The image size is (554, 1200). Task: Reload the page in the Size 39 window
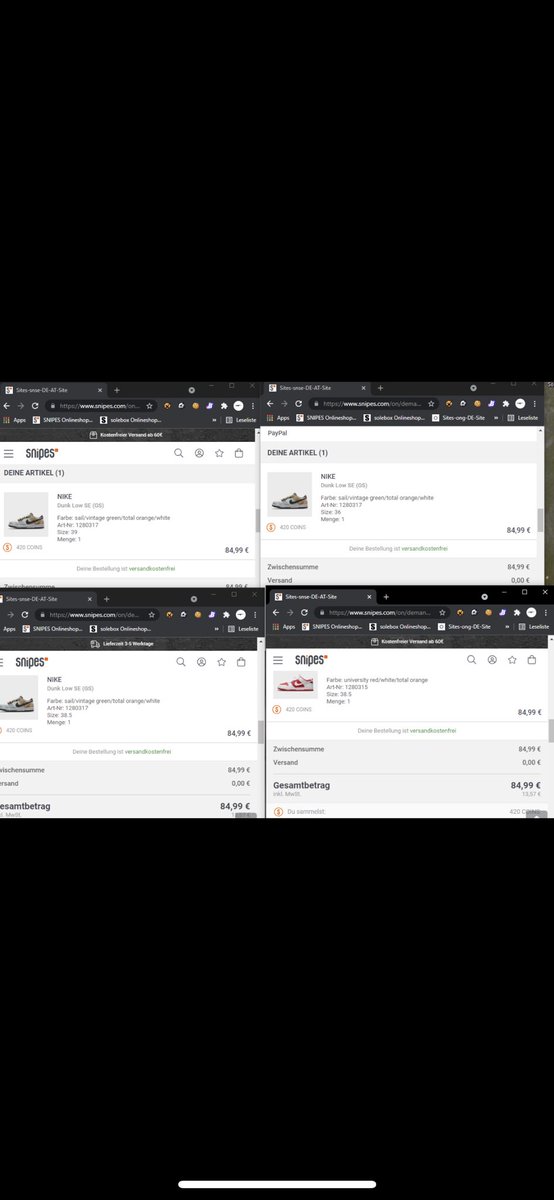click(x=36, y=406)
